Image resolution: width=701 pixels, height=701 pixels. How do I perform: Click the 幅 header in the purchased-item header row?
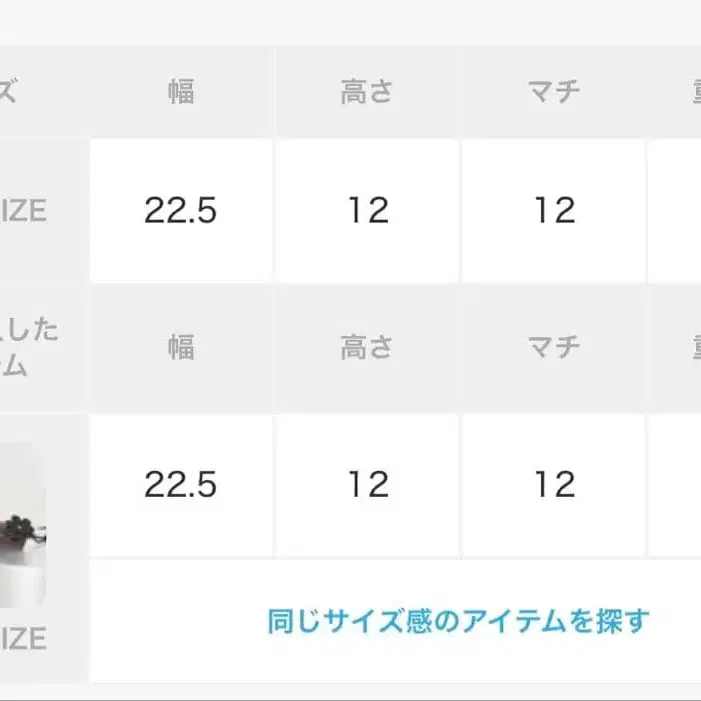(181, 348)
